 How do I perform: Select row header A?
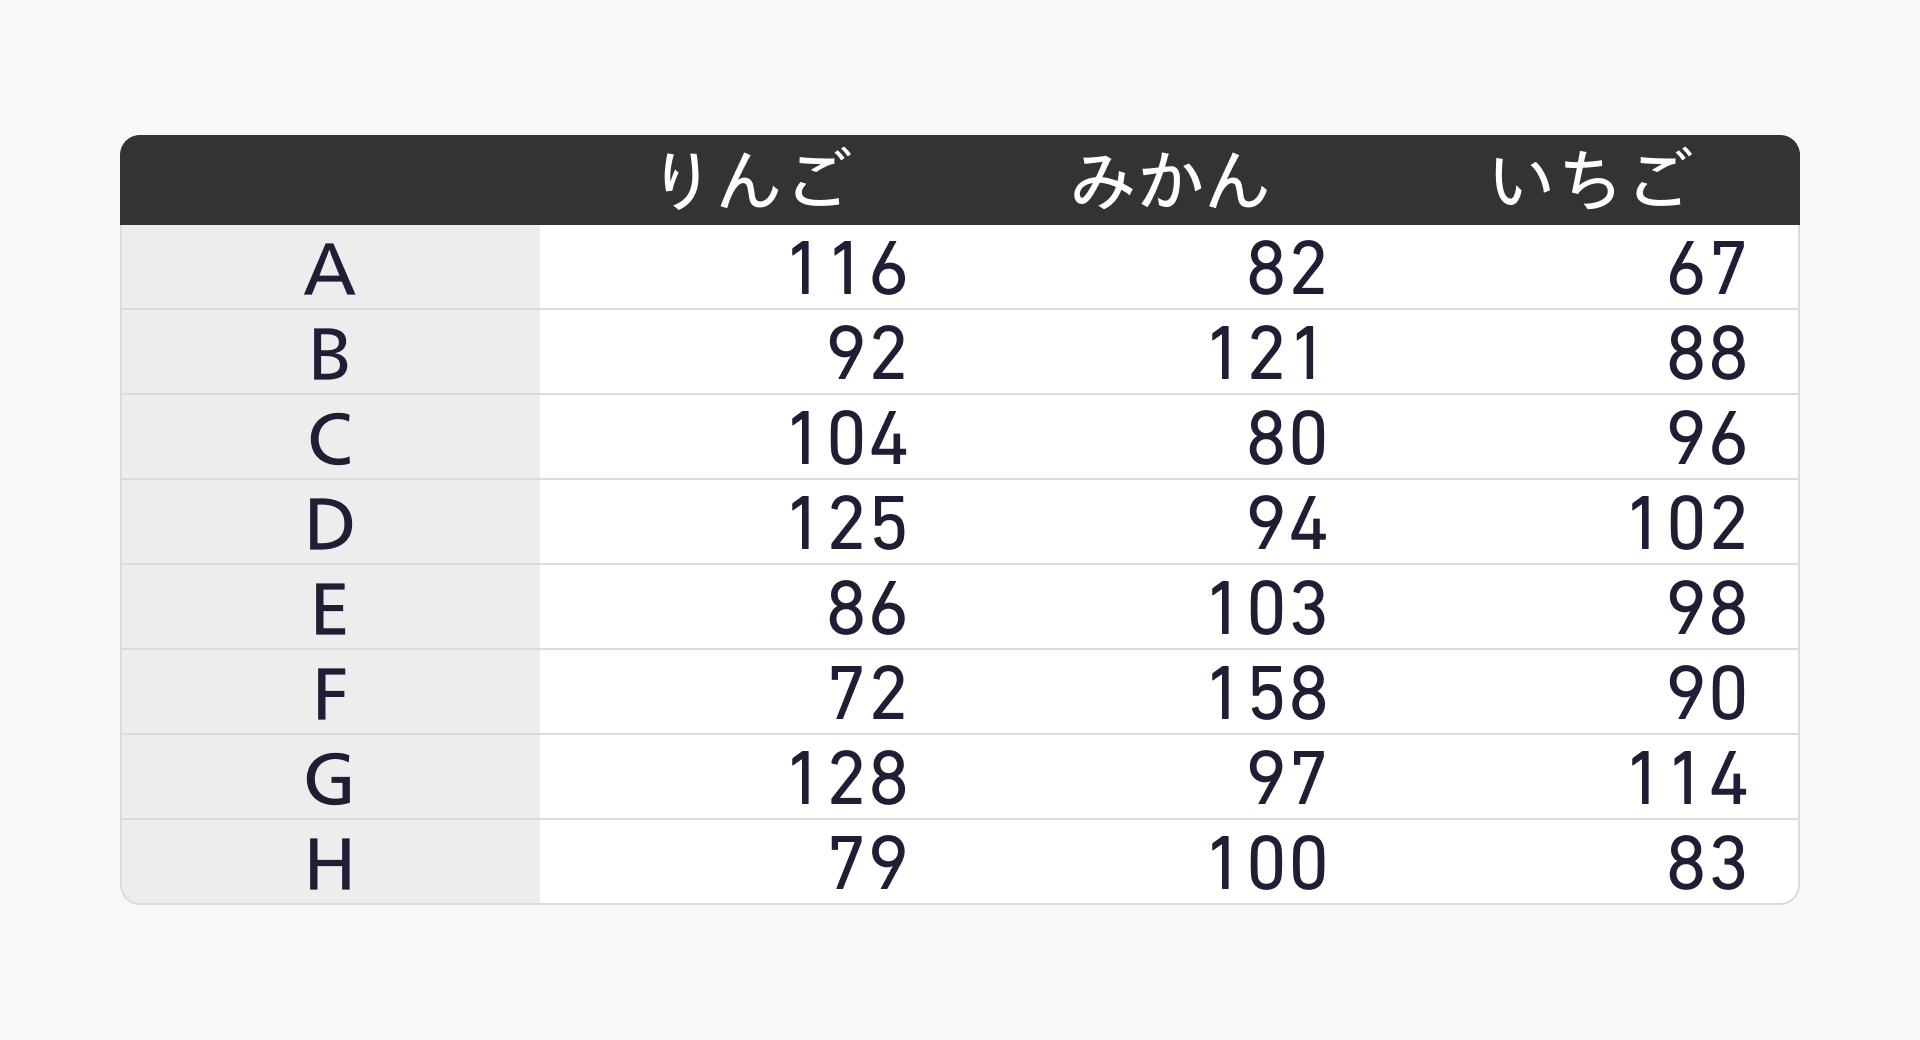pyautogui.click(x=330, y=268)
